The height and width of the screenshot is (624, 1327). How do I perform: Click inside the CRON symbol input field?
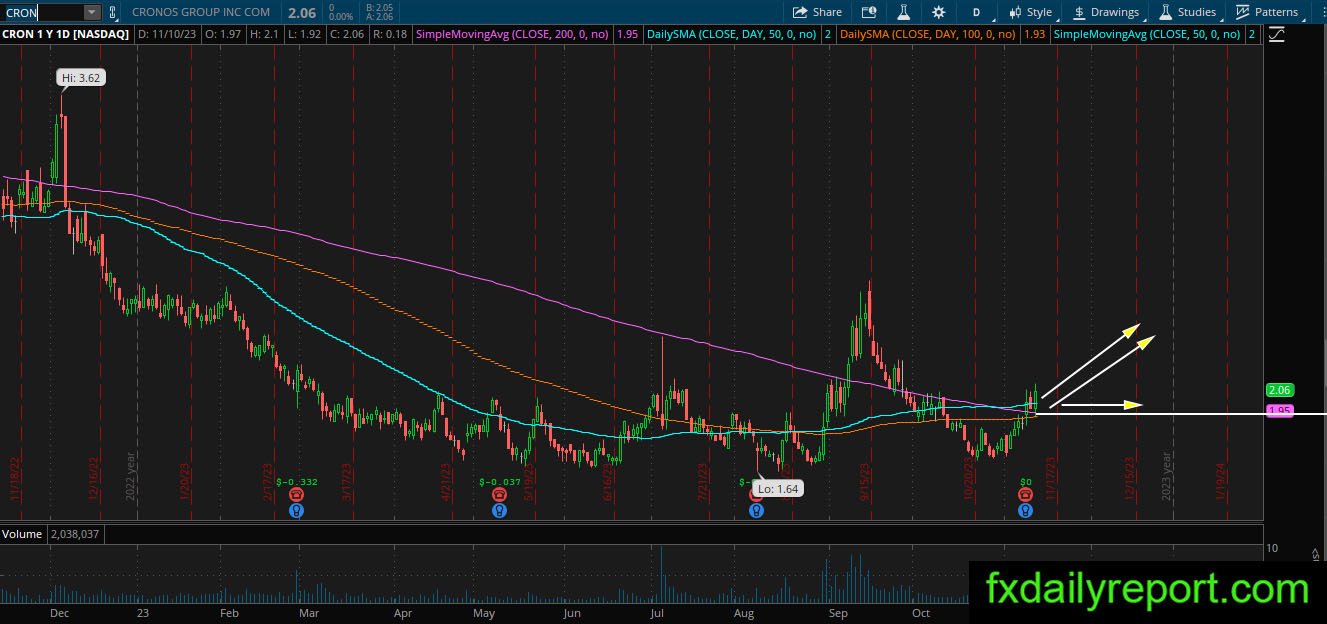(44, 13)
